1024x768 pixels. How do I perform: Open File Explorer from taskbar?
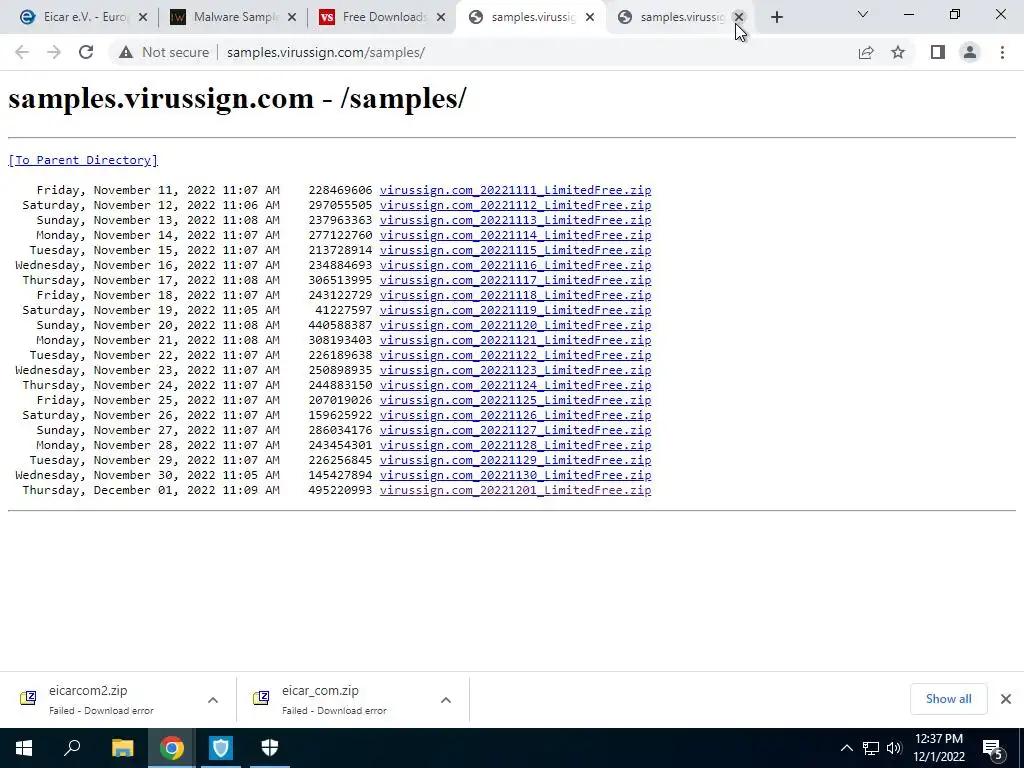point(122,748)
